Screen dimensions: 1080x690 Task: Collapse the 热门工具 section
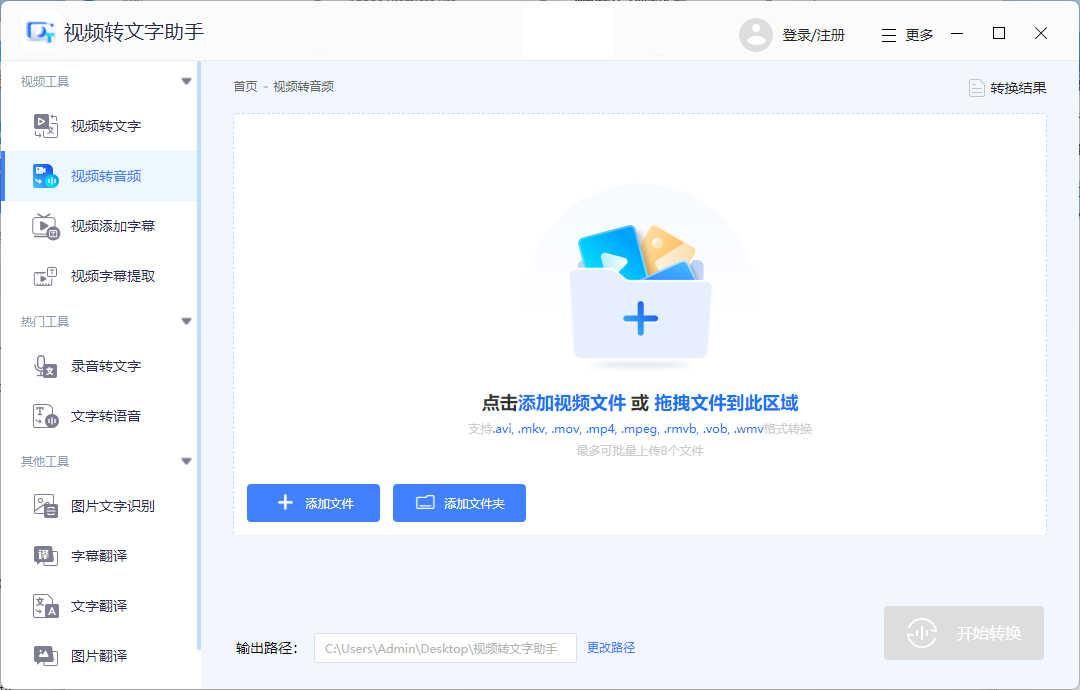pos(186,321)
